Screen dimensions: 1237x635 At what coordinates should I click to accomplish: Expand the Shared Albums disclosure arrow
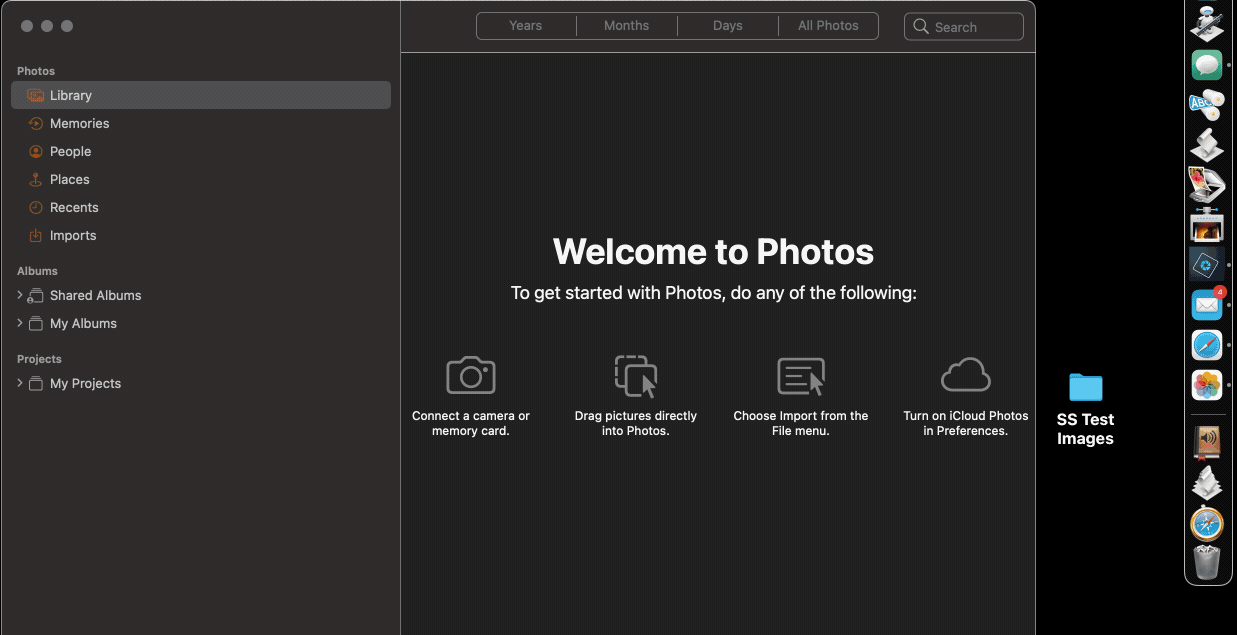tap(20, 295)
